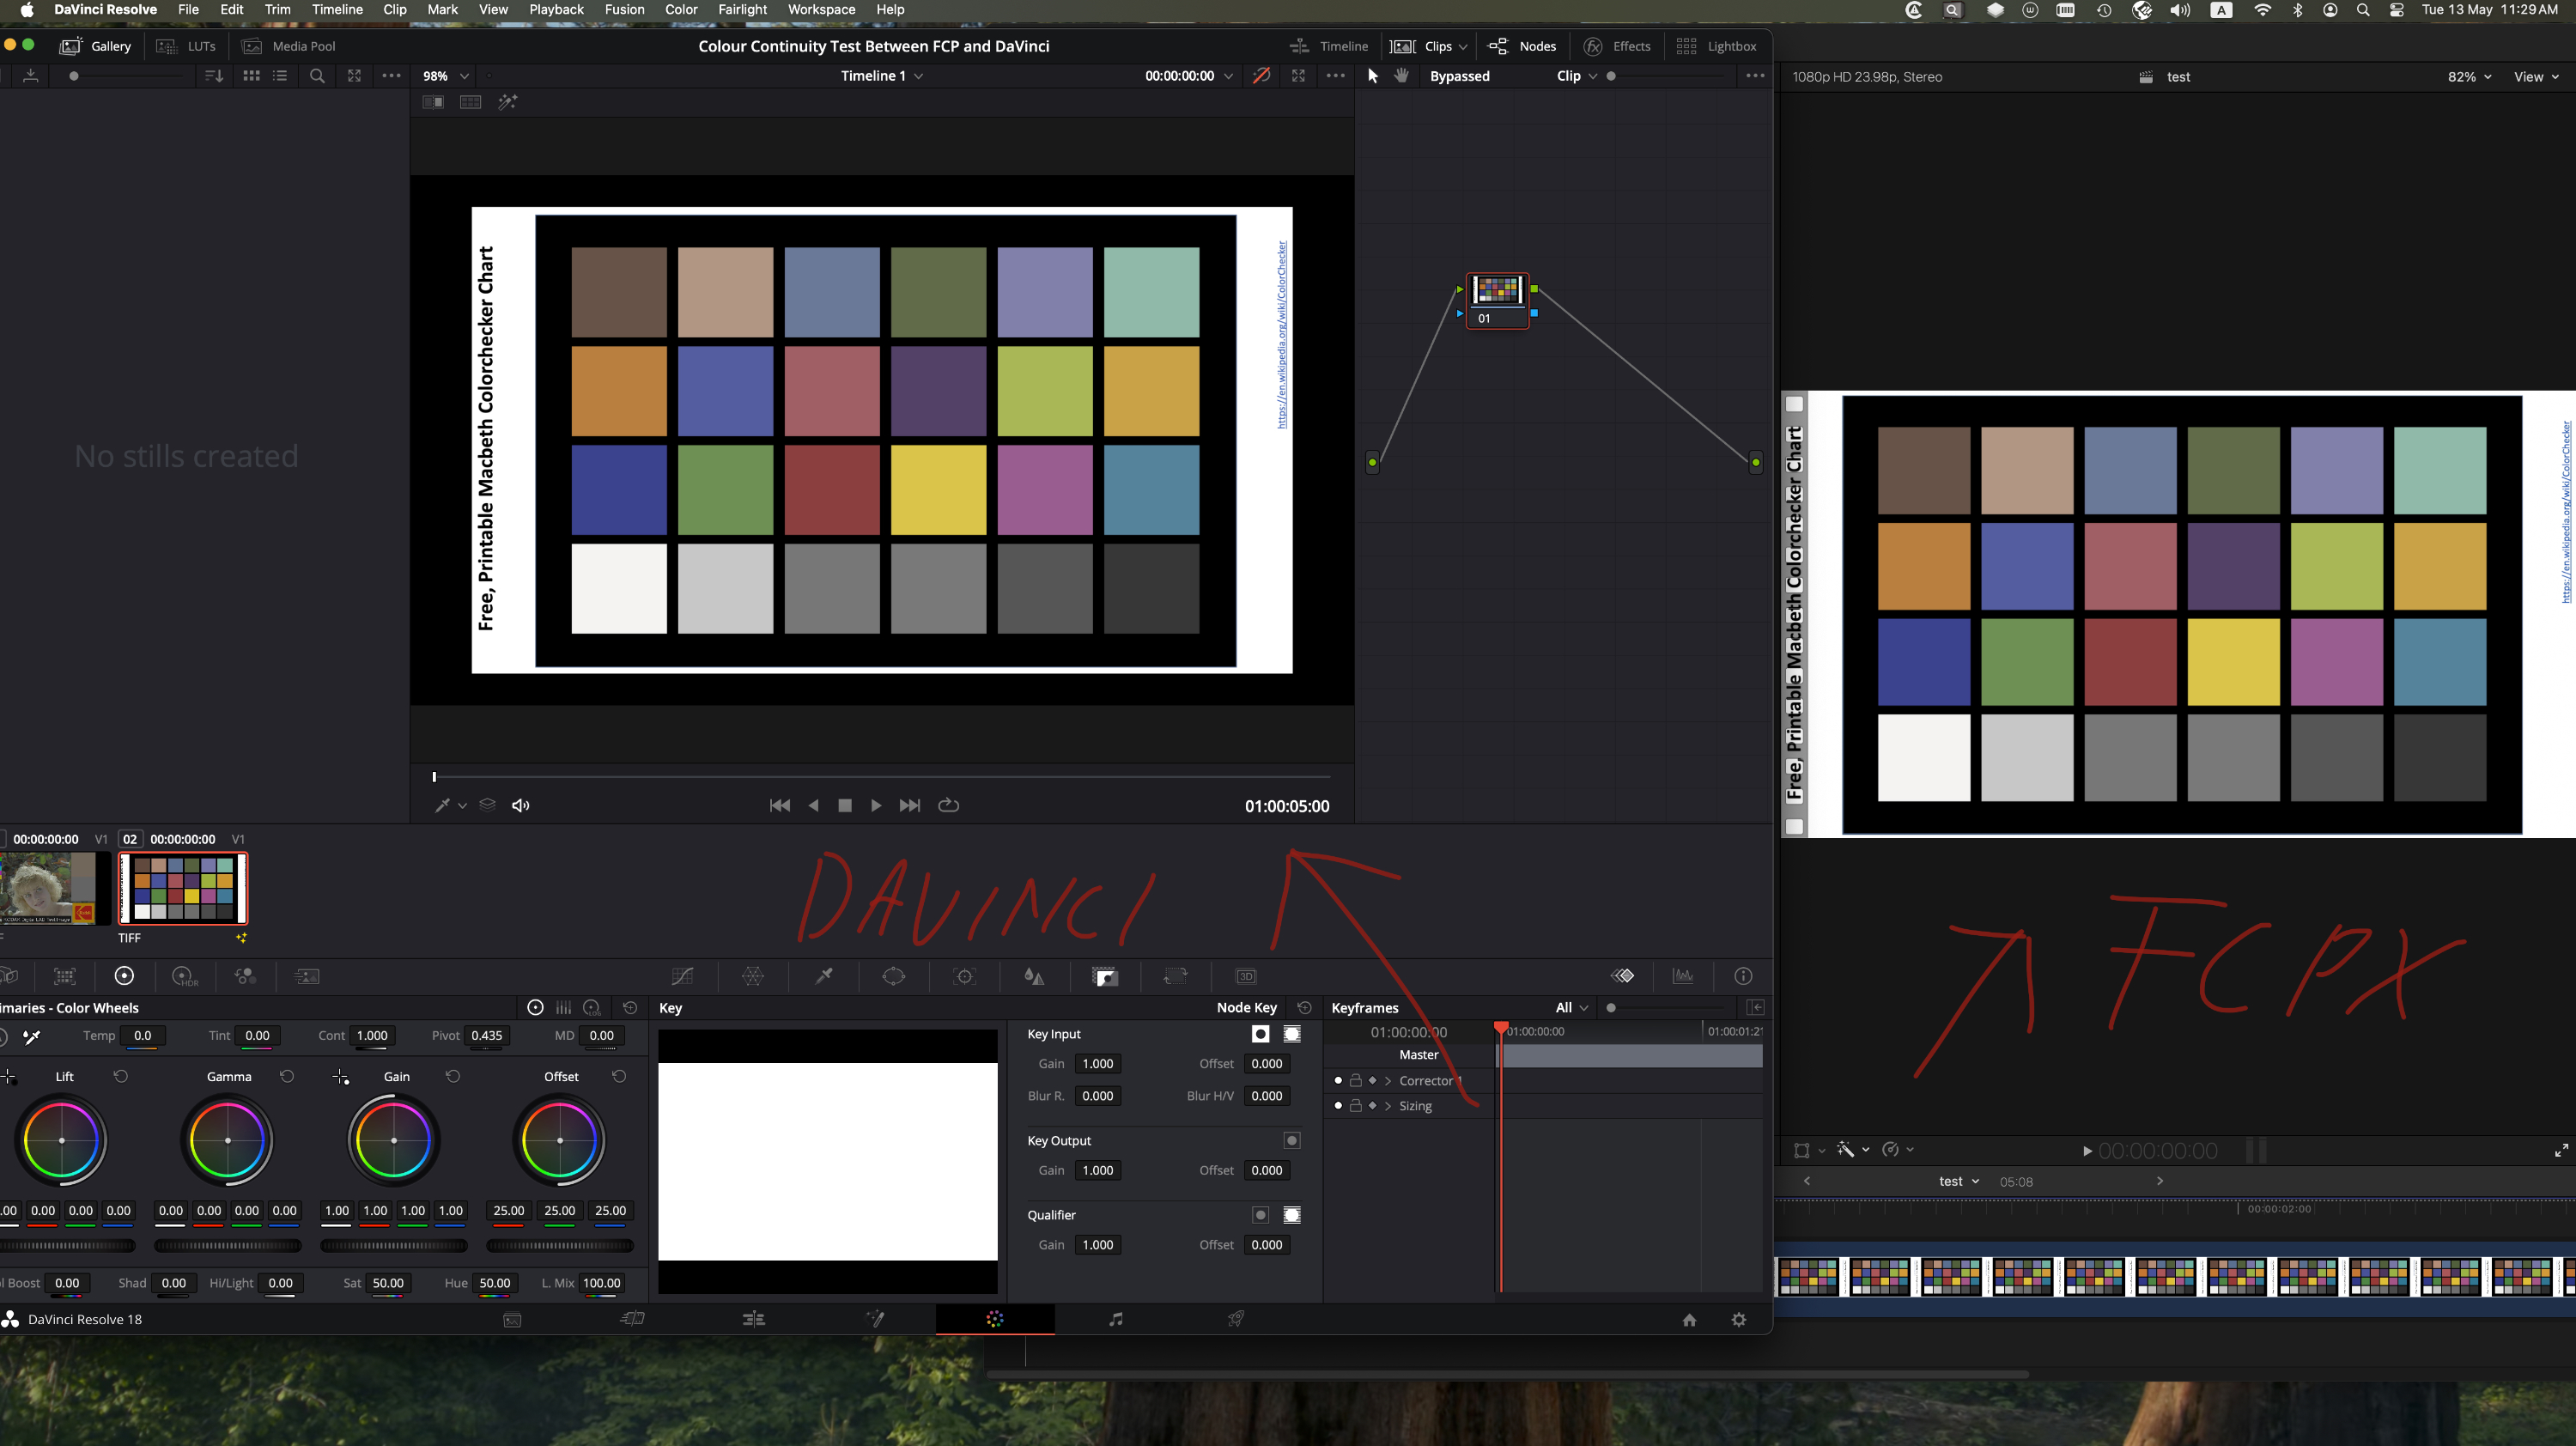2576x1446 pixels.
Task: Click the Offset master wheel slider
Action: 559,1246
